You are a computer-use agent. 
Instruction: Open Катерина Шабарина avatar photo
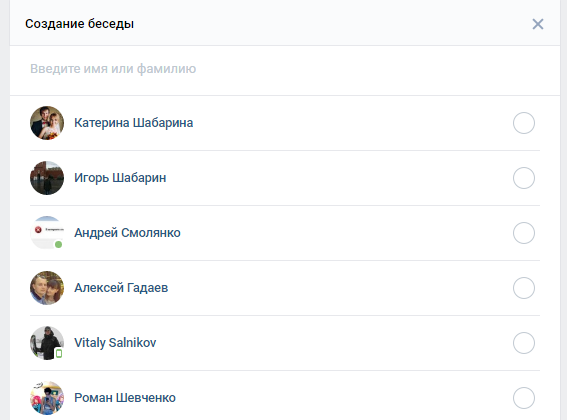[47, 123]
